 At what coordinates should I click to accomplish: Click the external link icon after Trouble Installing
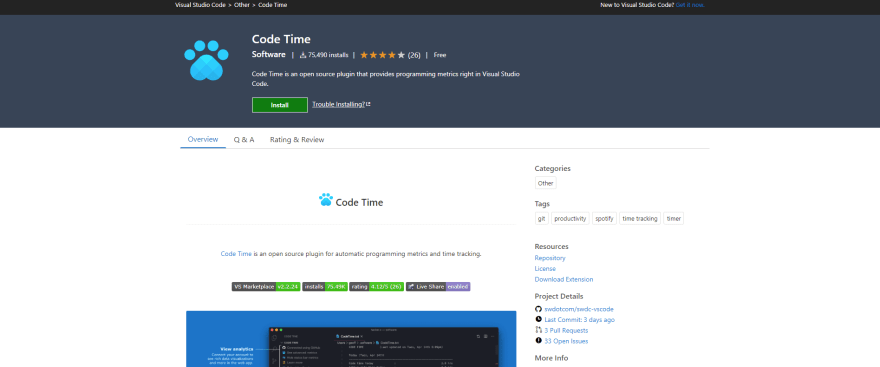368,104
